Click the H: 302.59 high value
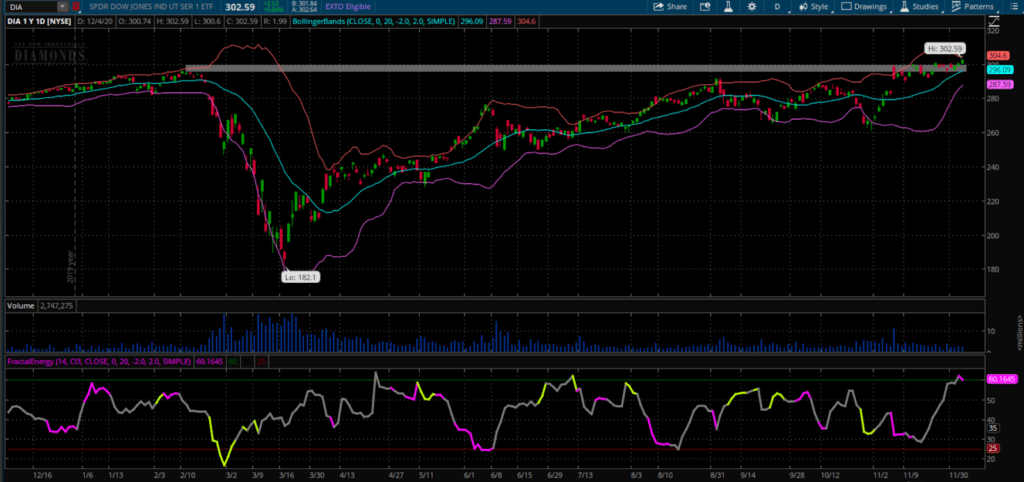The height and width of the screenshot is (482, 1024). click(x=174, y=21)
